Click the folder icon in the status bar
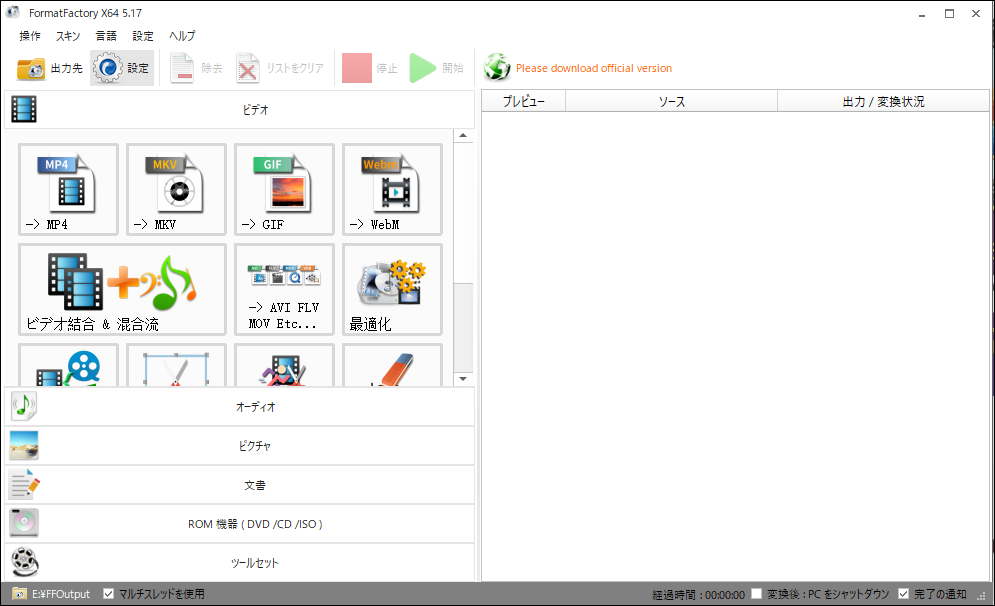Screen dimensions: 995x606 pos(20,594)
